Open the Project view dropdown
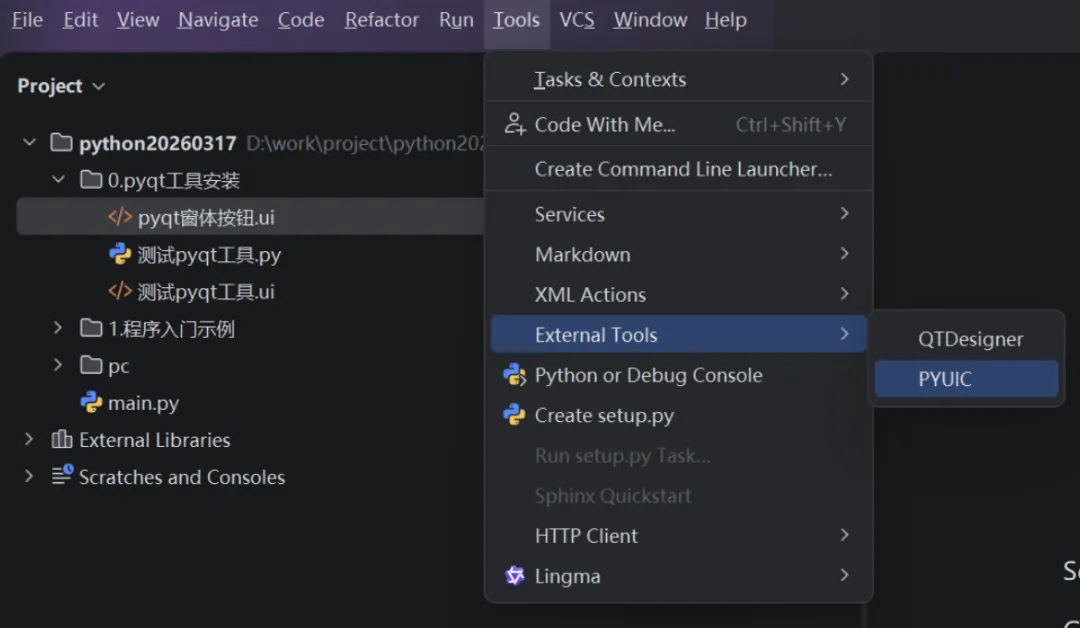The height and width of the screenshot is (628, 1080). tap(61, 86)
